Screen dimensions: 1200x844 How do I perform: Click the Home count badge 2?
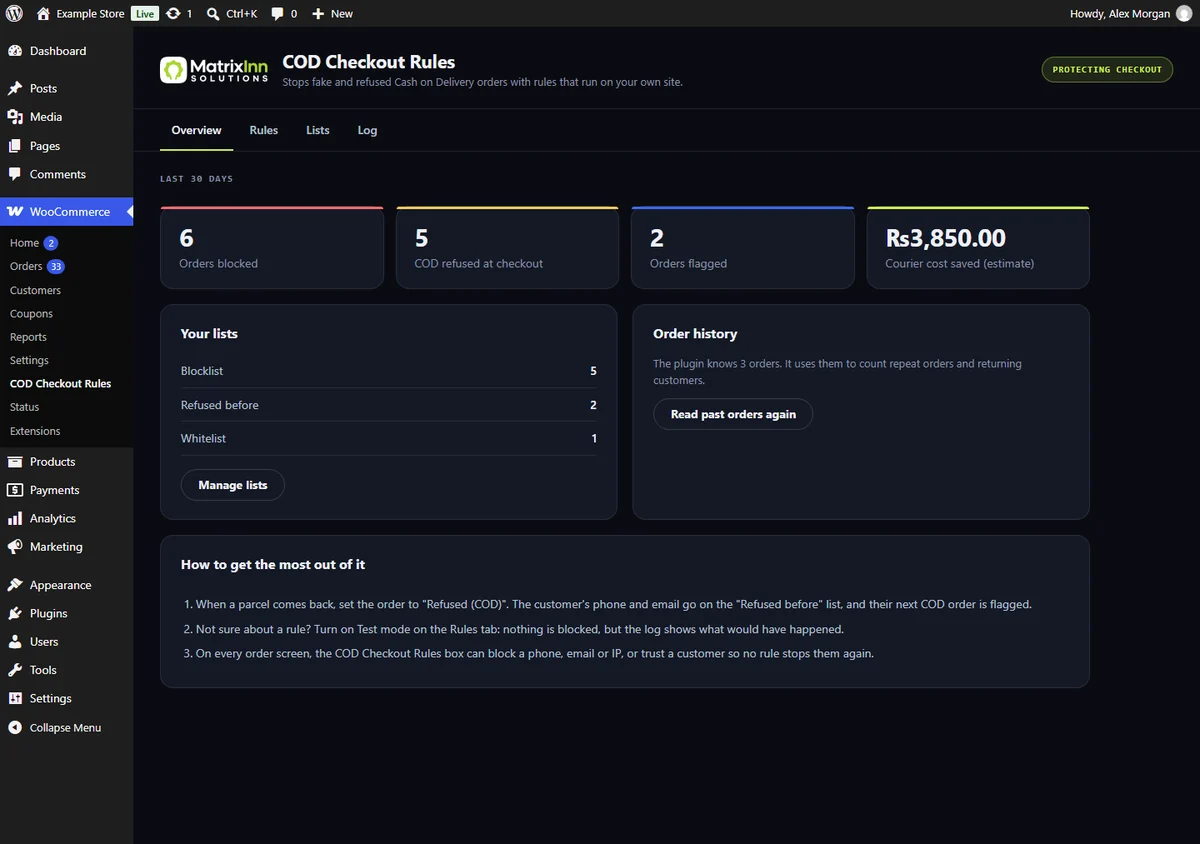[x=51, y=243]
